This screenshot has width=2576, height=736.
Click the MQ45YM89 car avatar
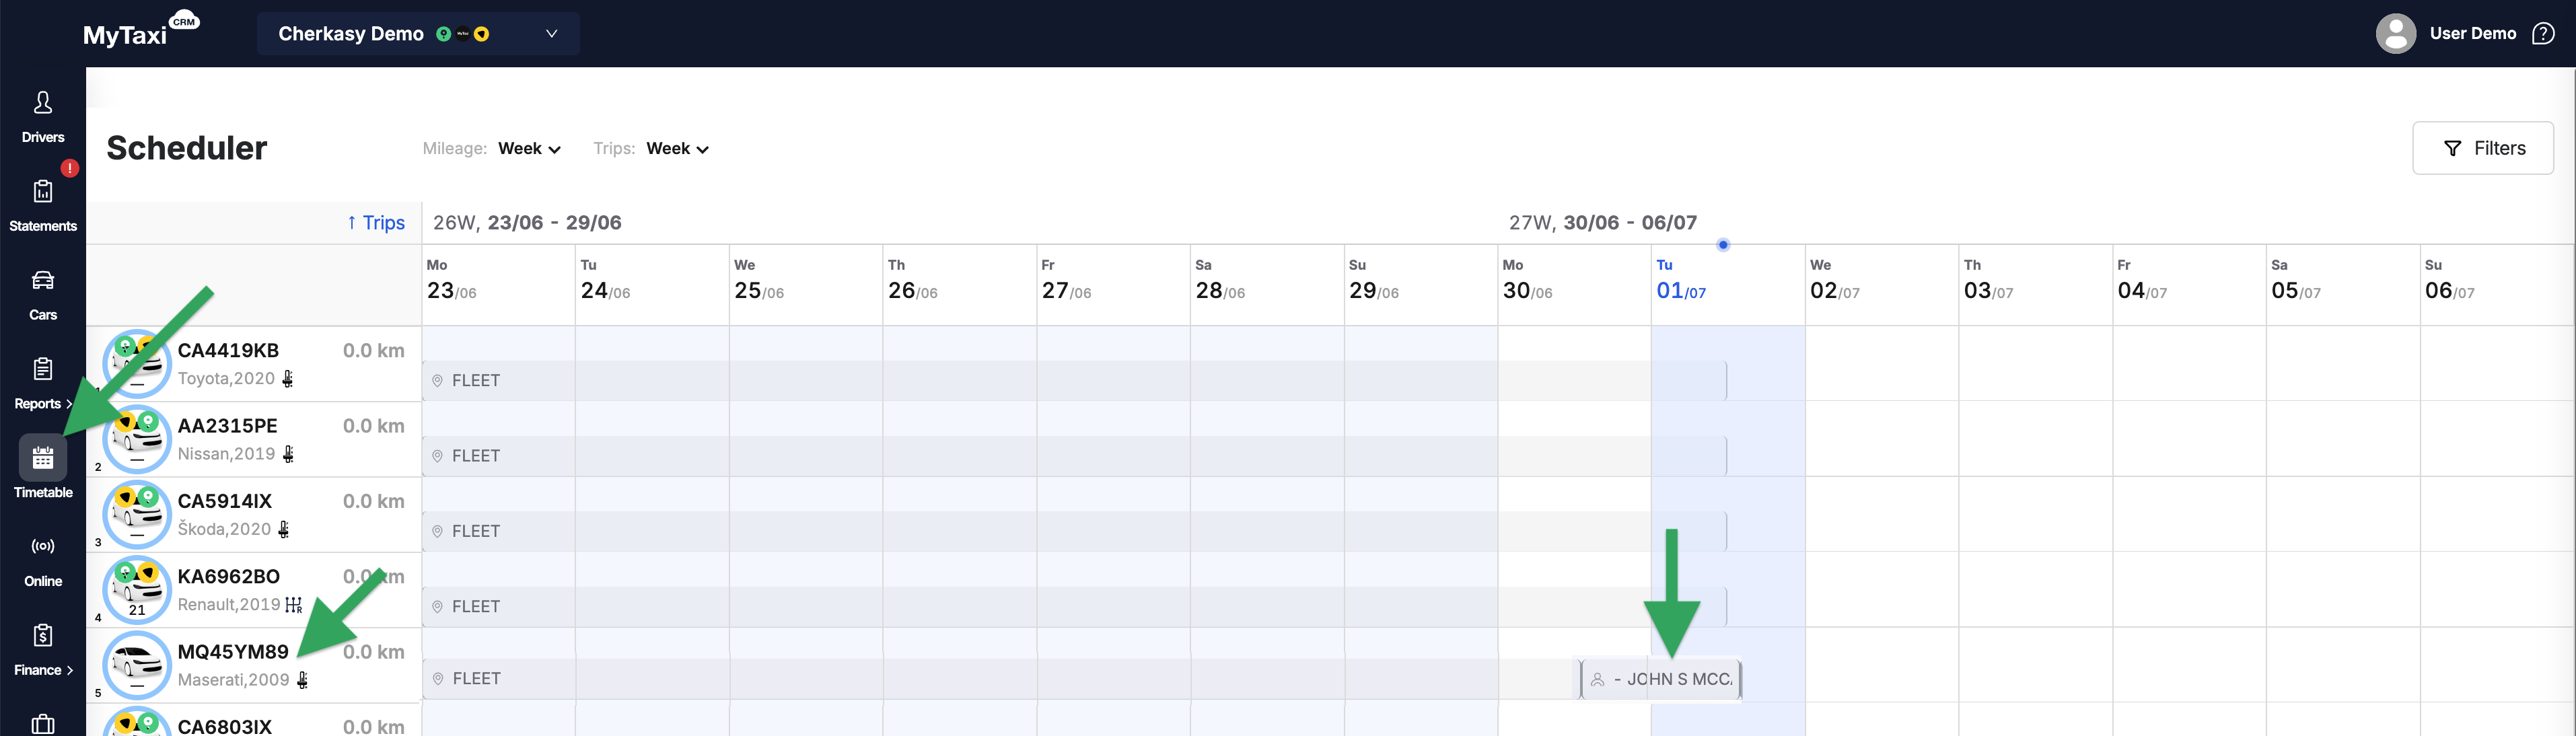pos(137,665)
